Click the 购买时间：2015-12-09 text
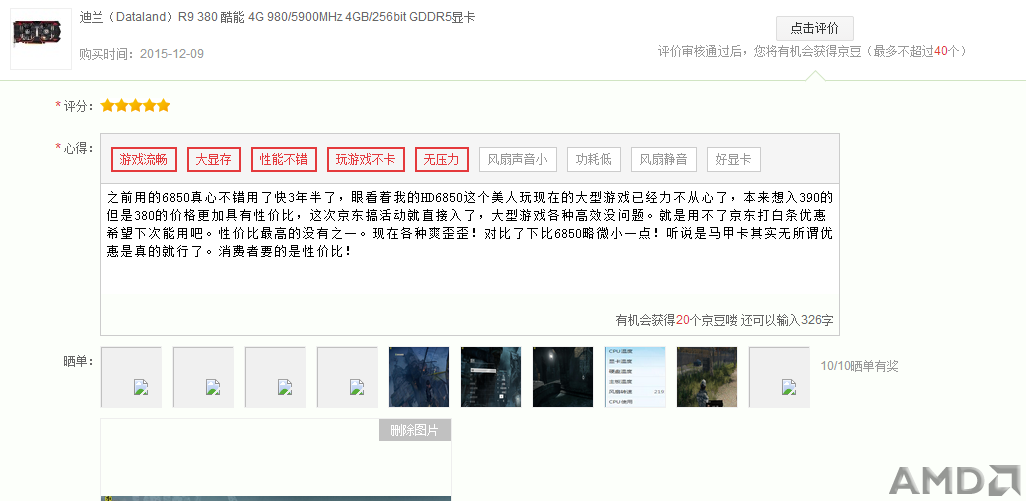The height and width of the screenshot is (501, 1026). [x=141, y=54]
